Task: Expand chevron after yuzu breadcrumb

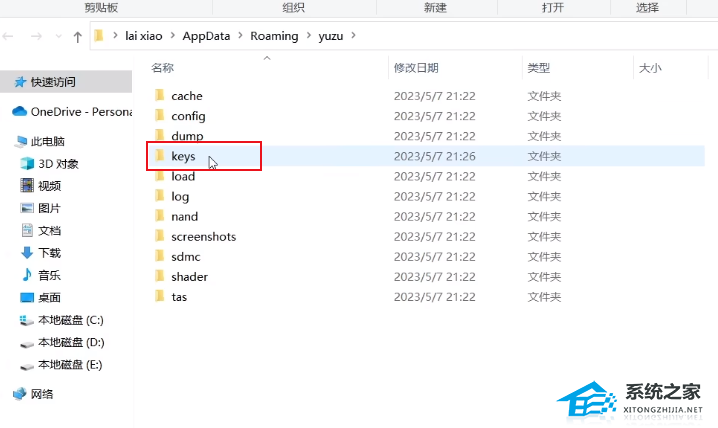Action: coord(354,35)
